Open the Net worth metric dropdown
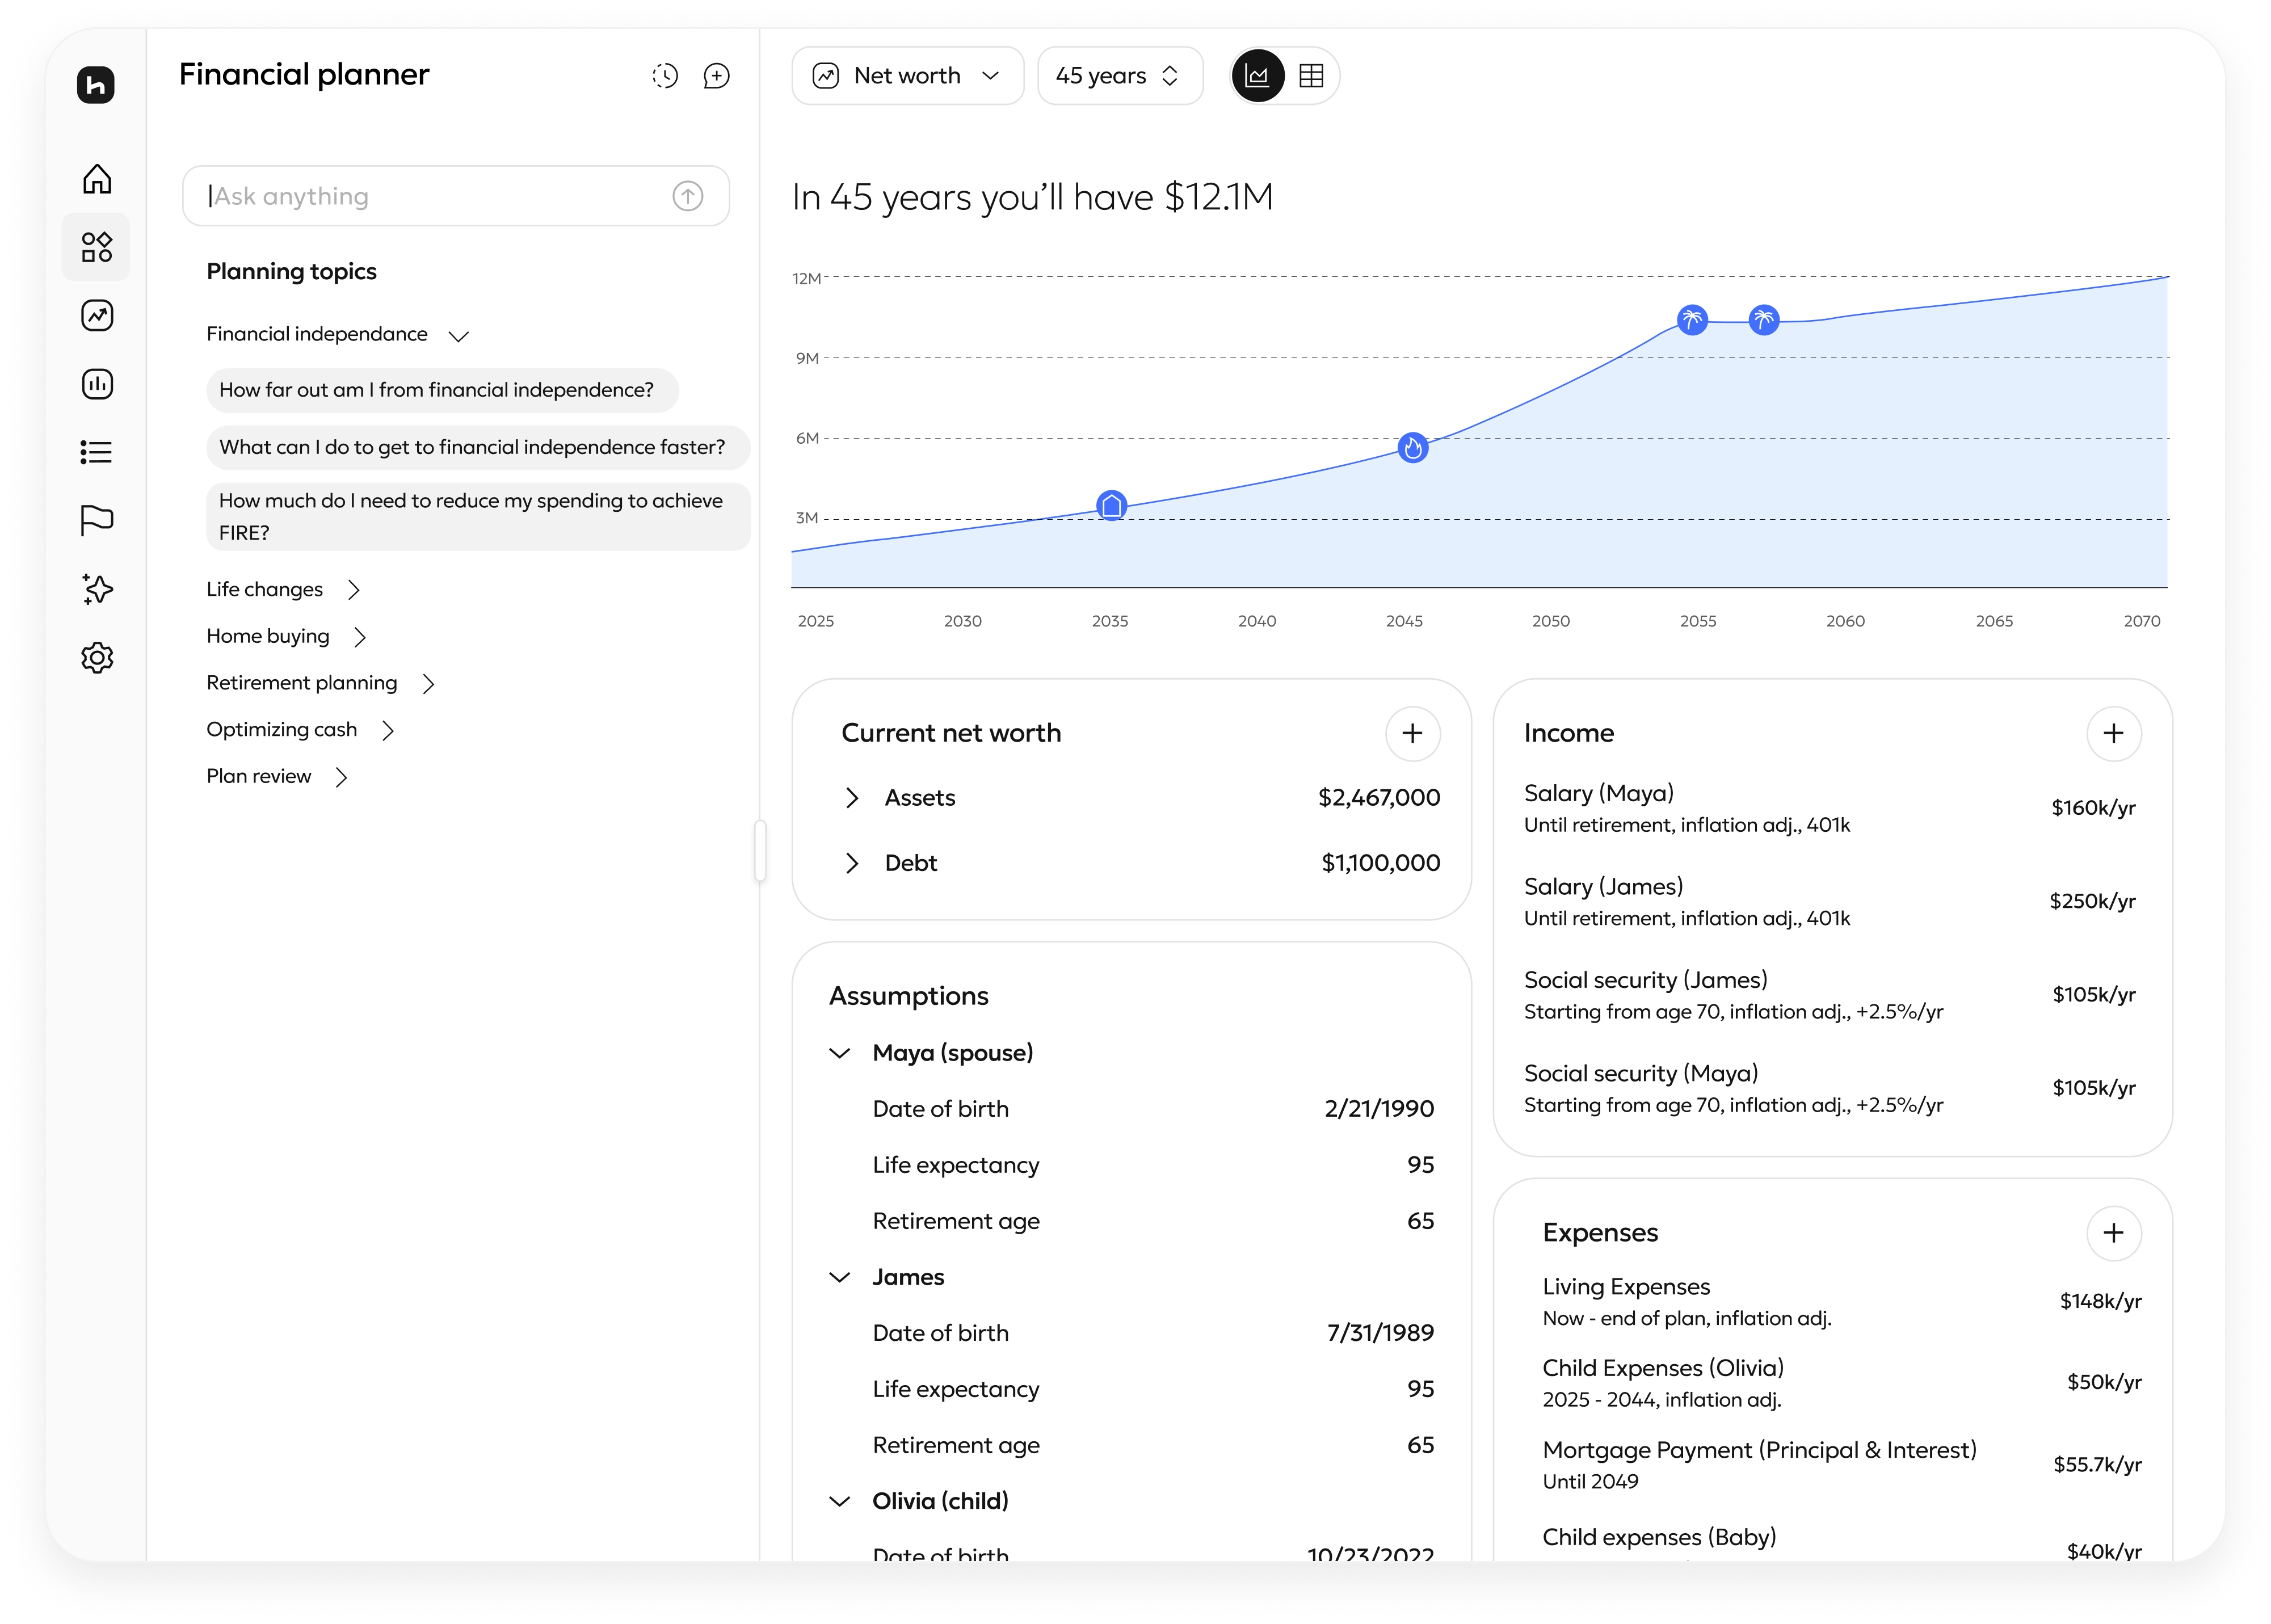The width and height of the screenshot is (2271, 1624). pyautogui.click(x=907, y=75)
